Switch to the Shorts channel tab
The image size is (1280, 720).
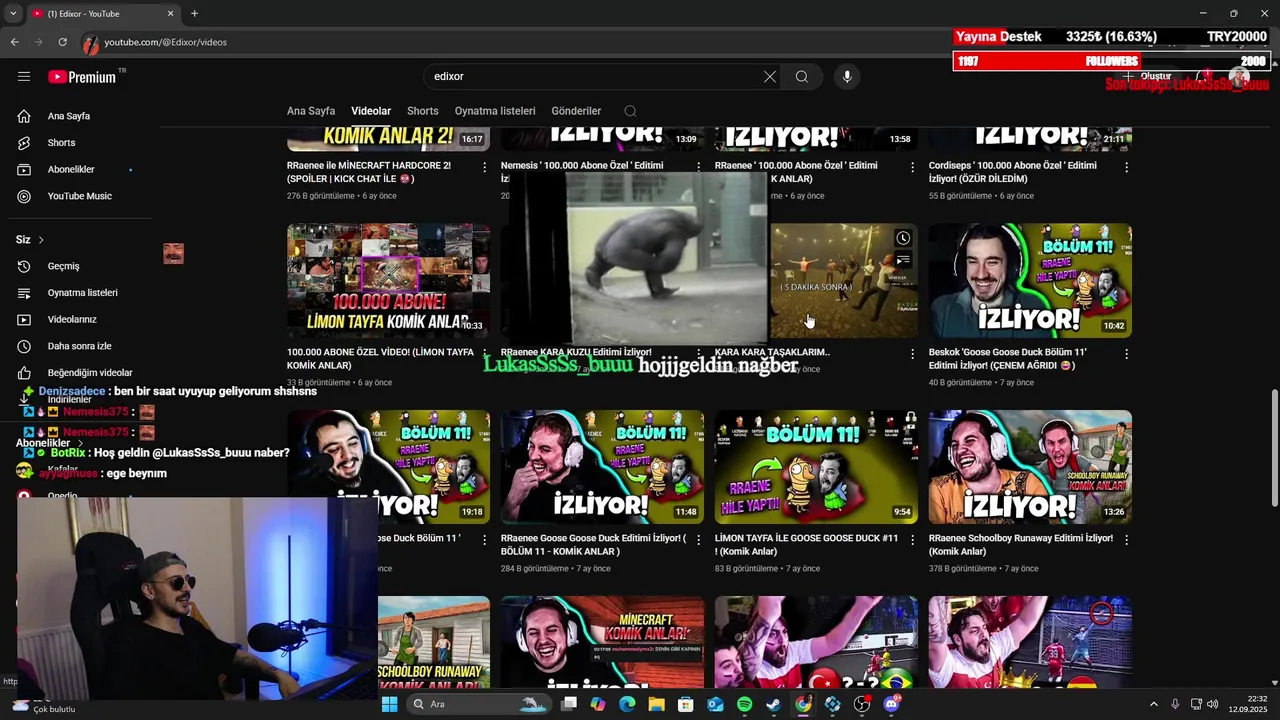423,111
